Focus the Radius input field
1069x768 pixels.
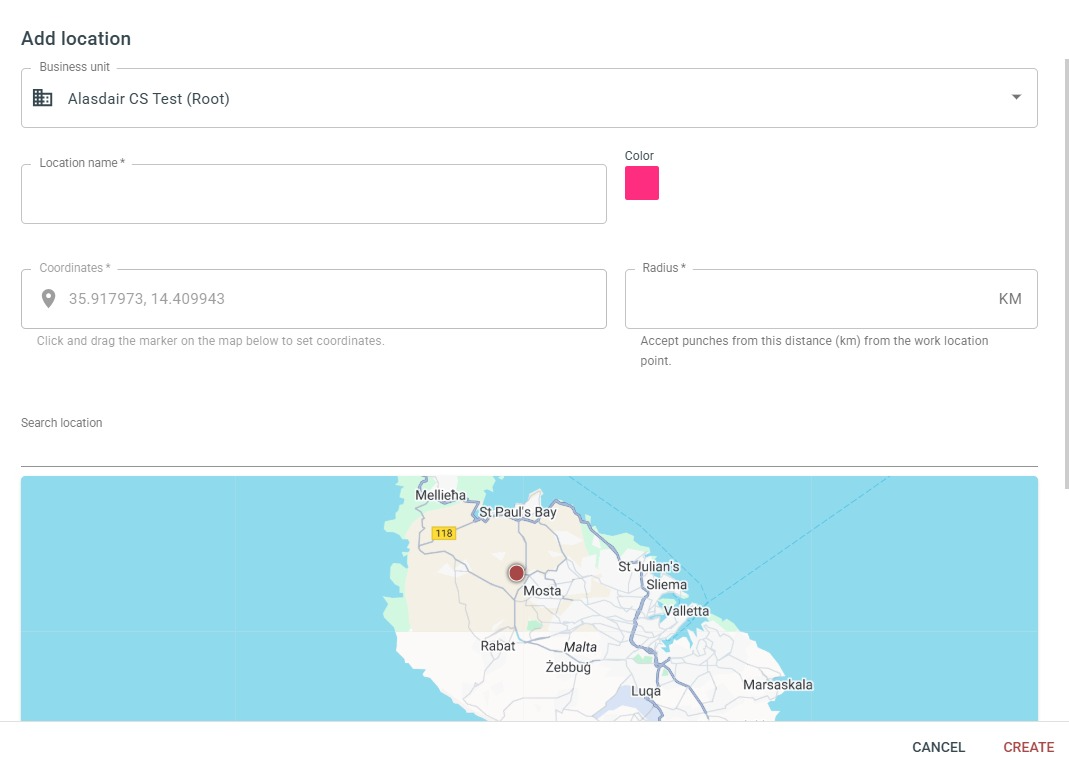831,299
